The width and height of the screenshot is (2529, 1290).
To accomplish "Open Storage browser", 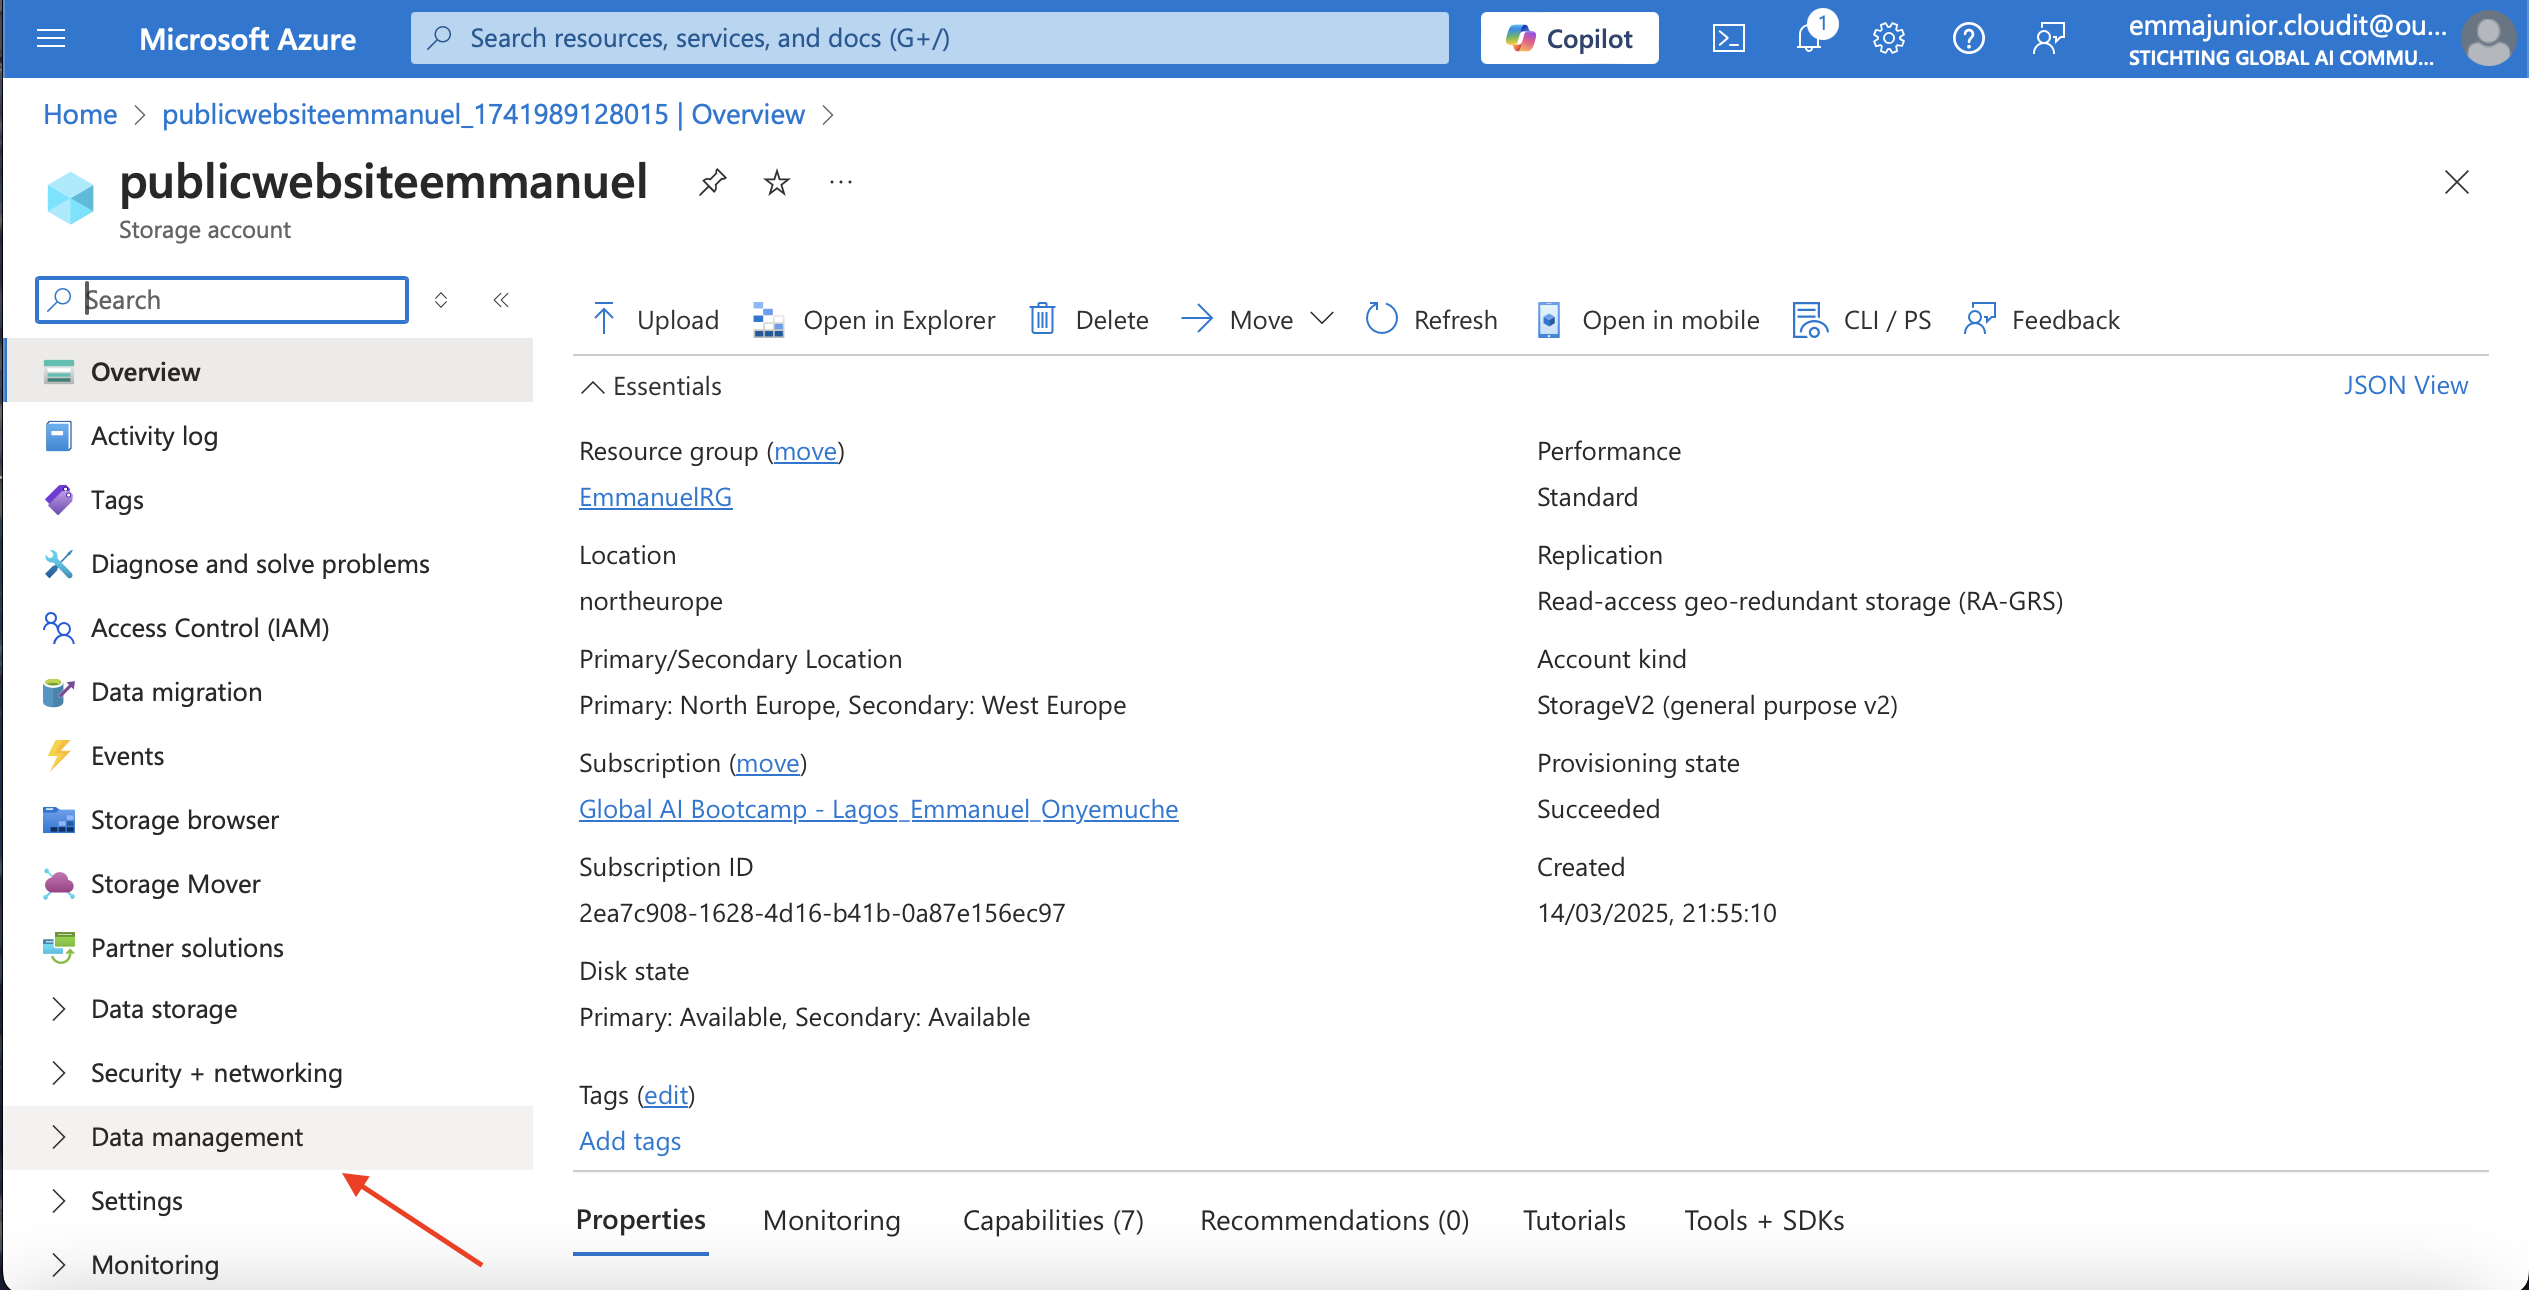I will pos(269,820).
